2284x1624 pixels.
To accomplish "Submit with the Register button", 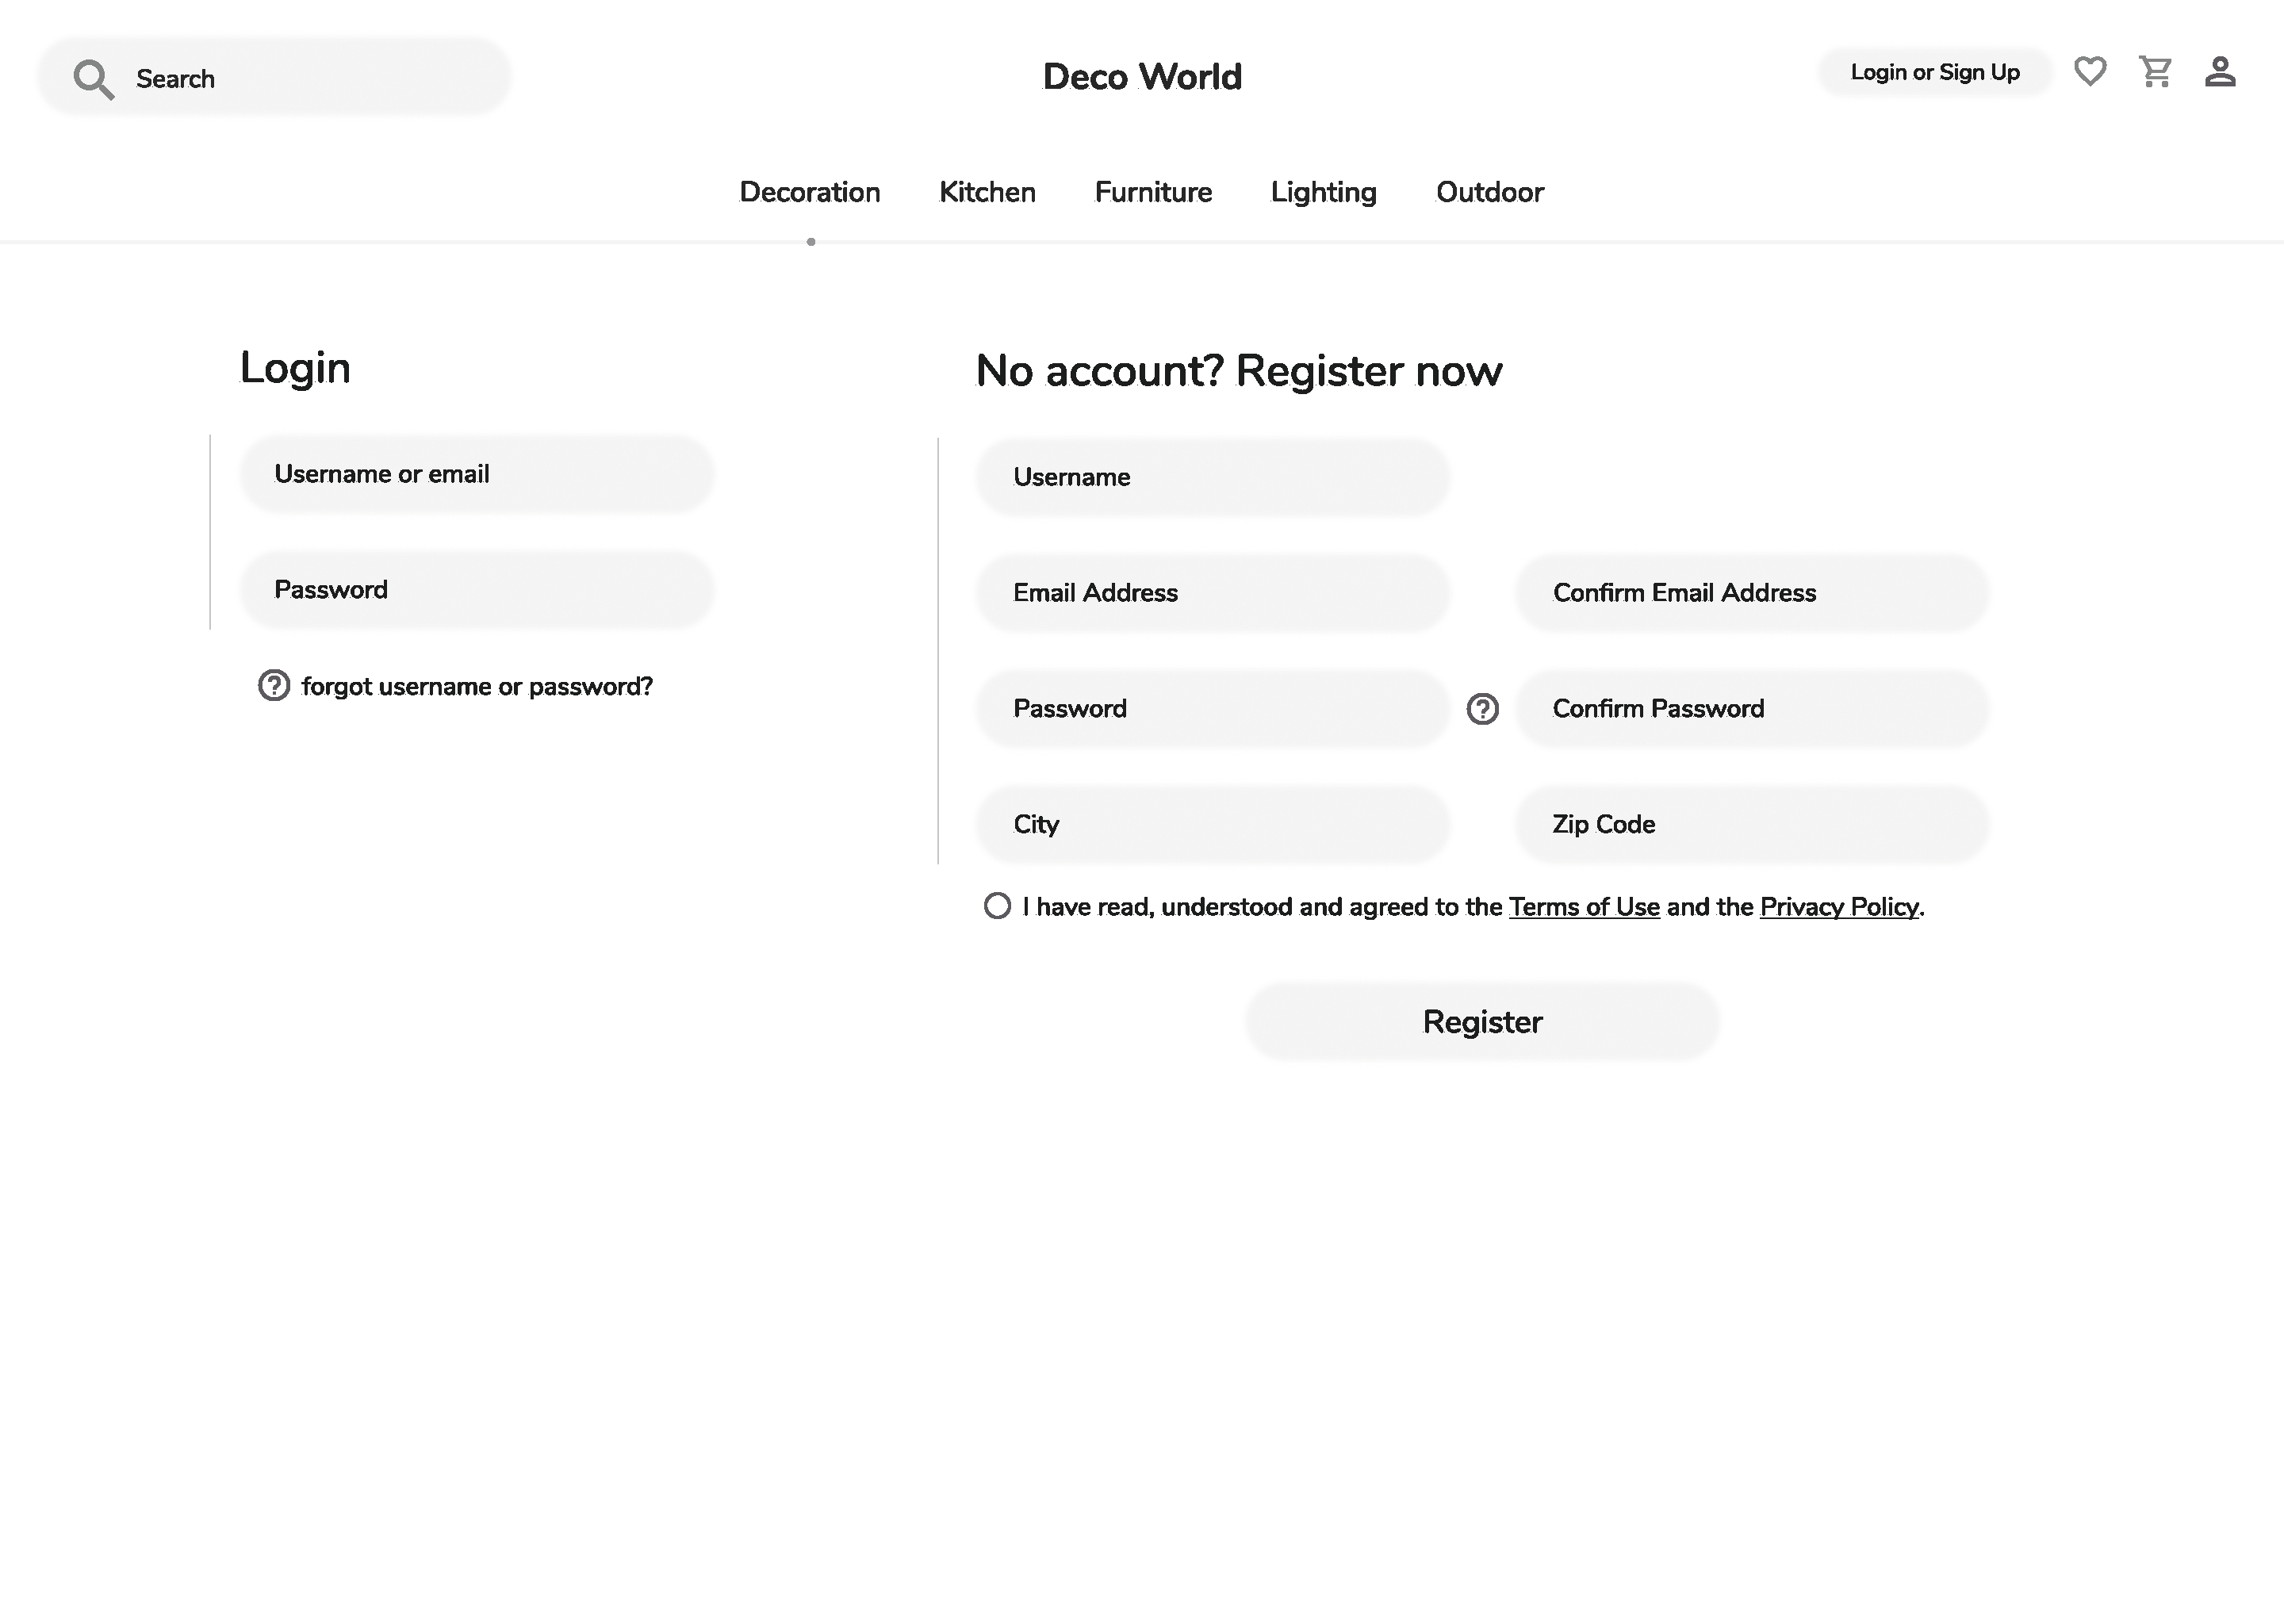I will pyautogui.click(x=1482, y=1021).
